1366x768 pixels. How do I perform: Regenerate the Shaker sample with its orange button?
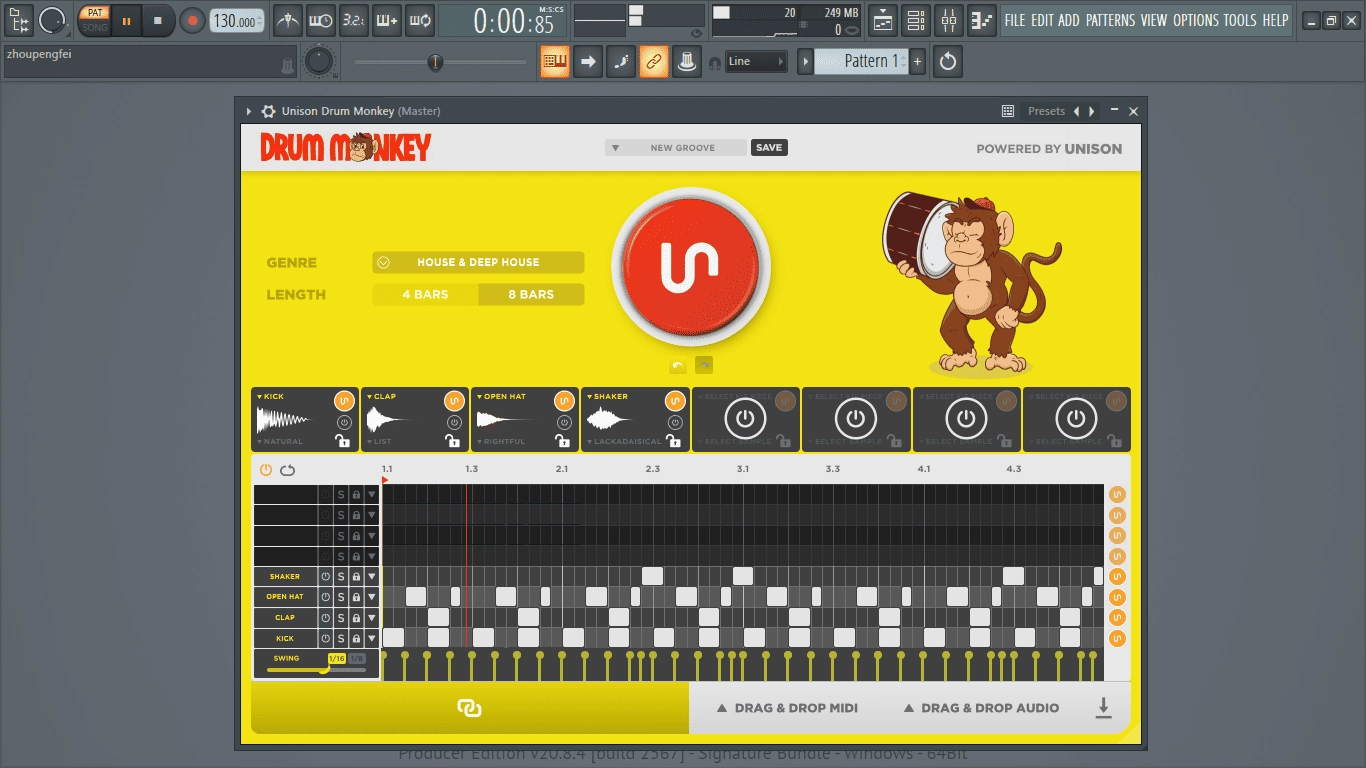pyautogui.click(x=674, y=401)
